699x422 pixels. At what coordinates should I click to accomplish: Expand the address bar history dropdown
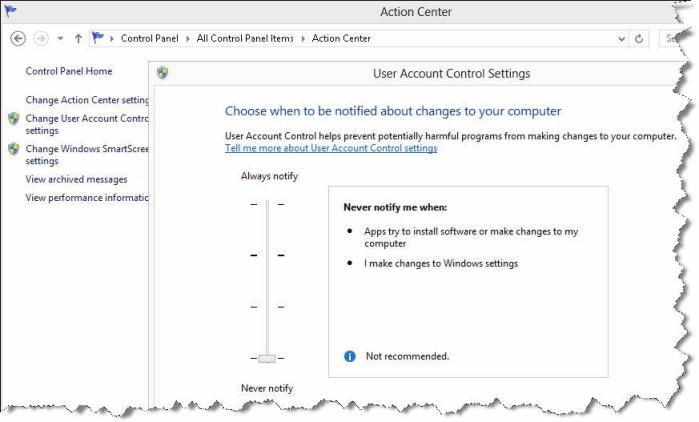pyautogui.click(x=621, y=39)
